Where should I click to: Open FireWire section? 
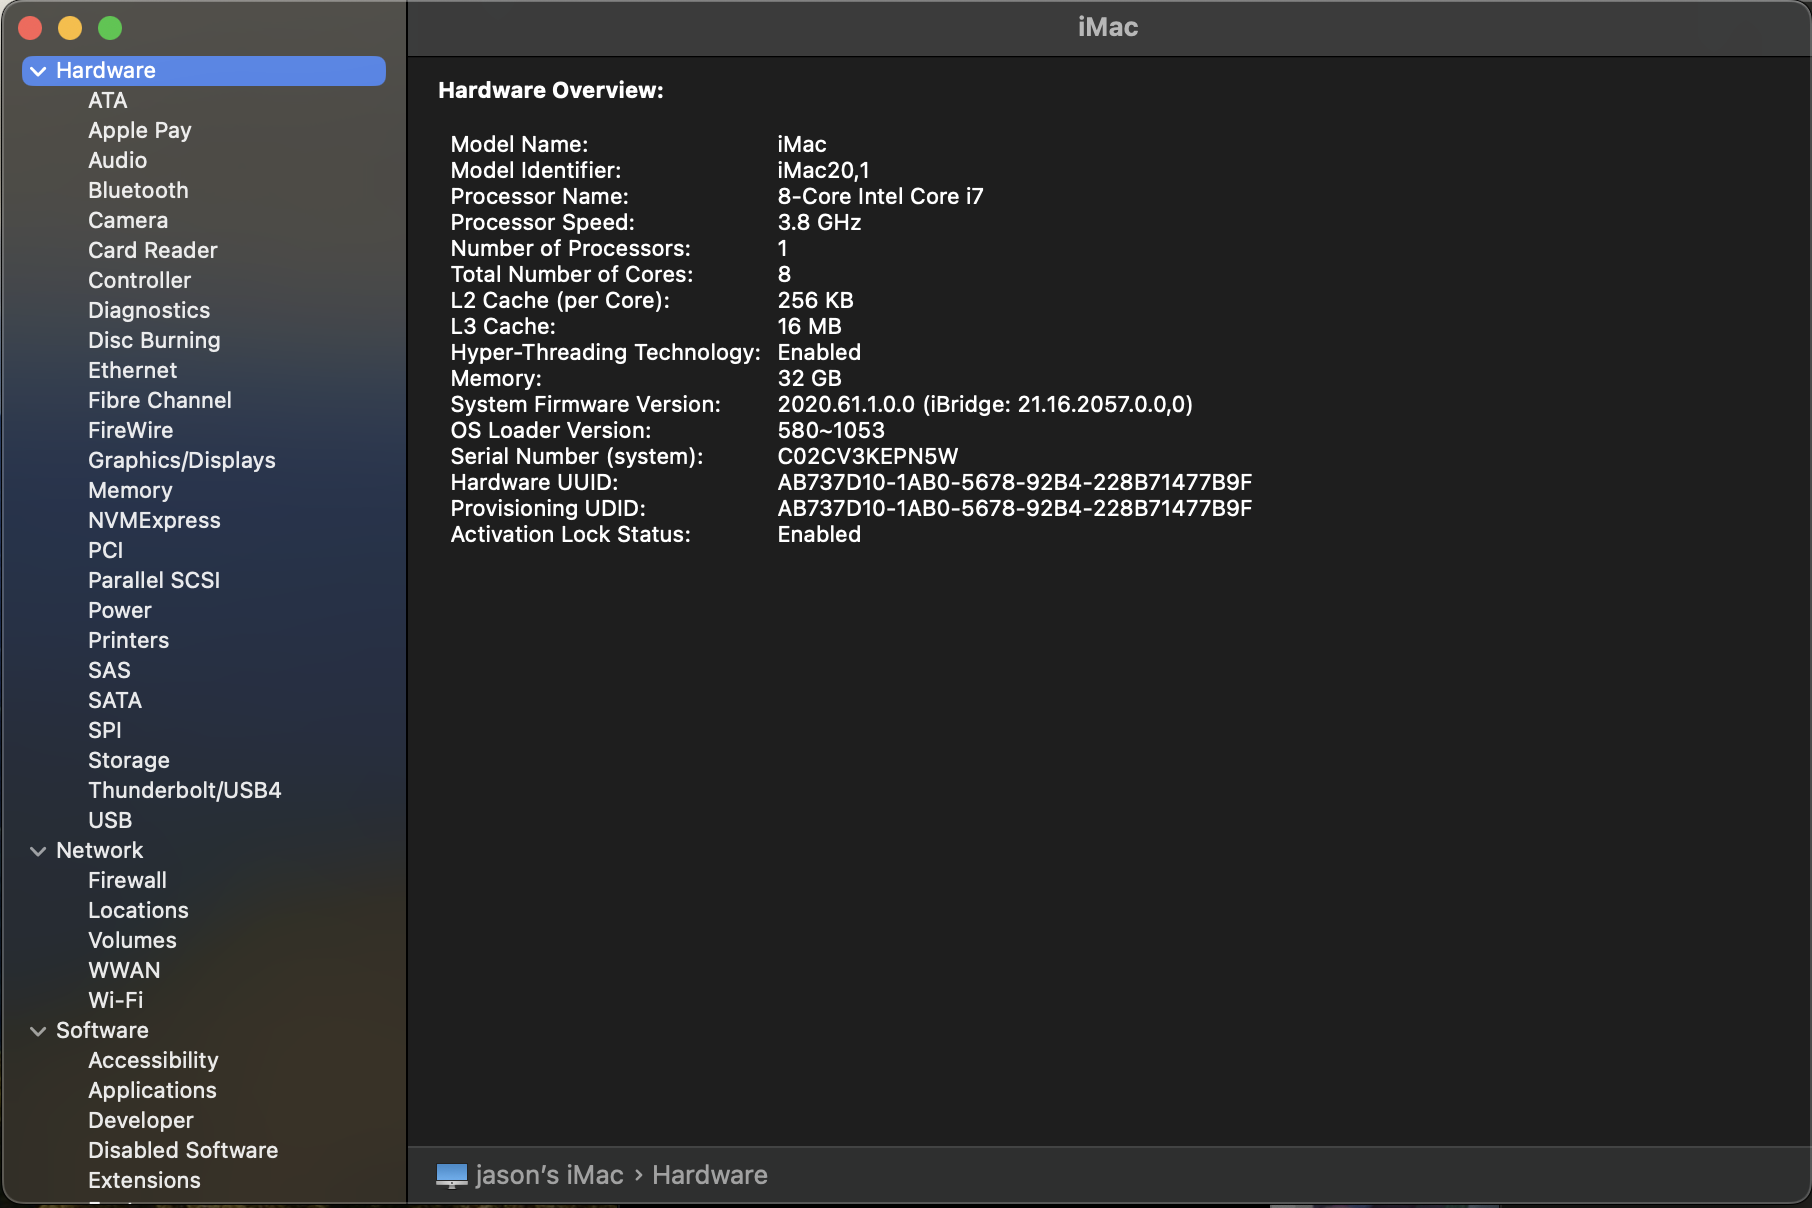tap(130, 431)
